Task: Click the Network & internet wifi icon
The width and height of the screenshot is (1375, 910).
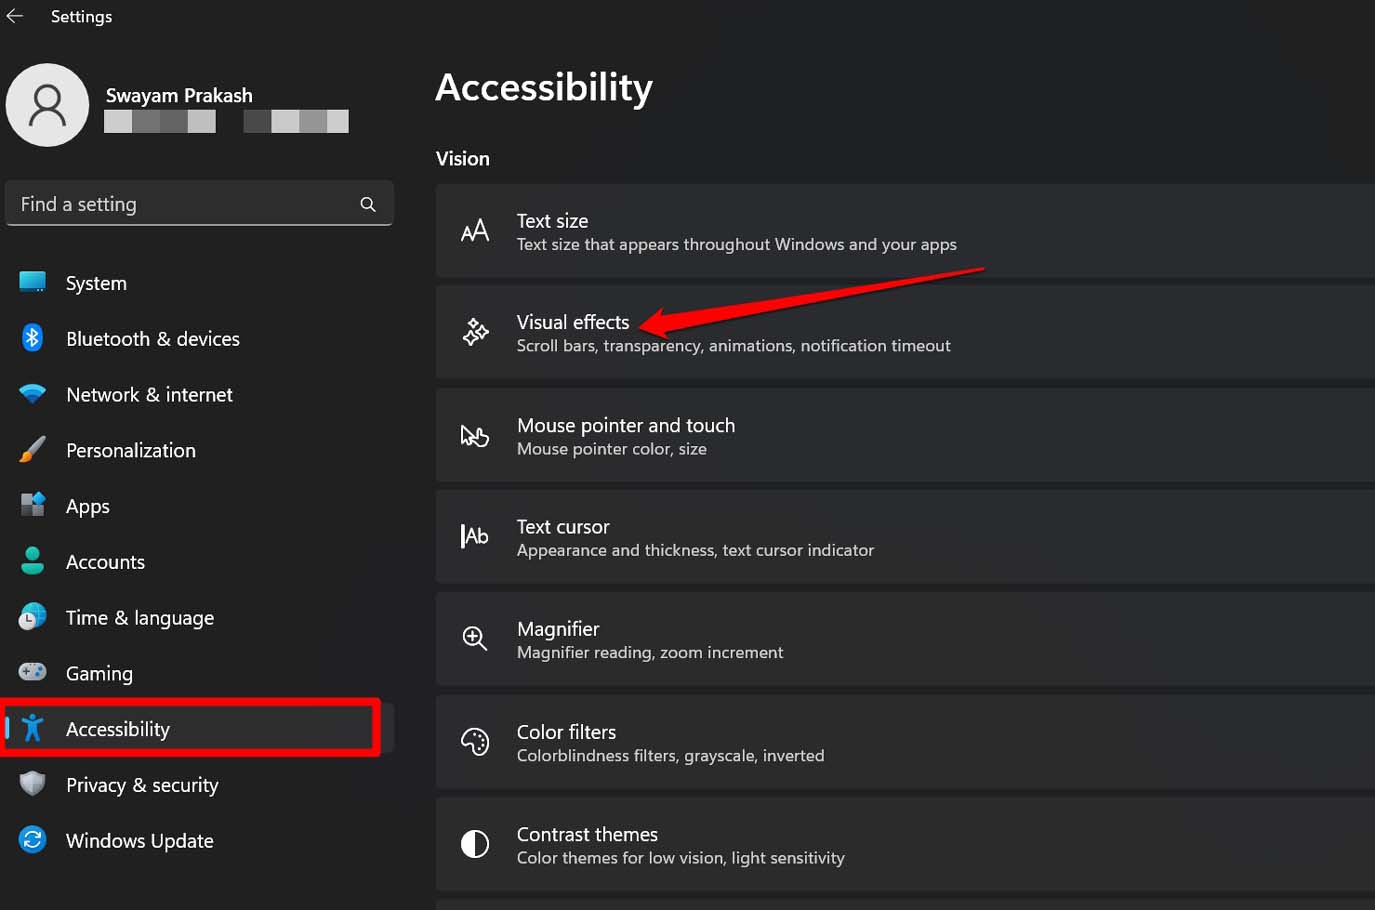Action: click(32, 394)
